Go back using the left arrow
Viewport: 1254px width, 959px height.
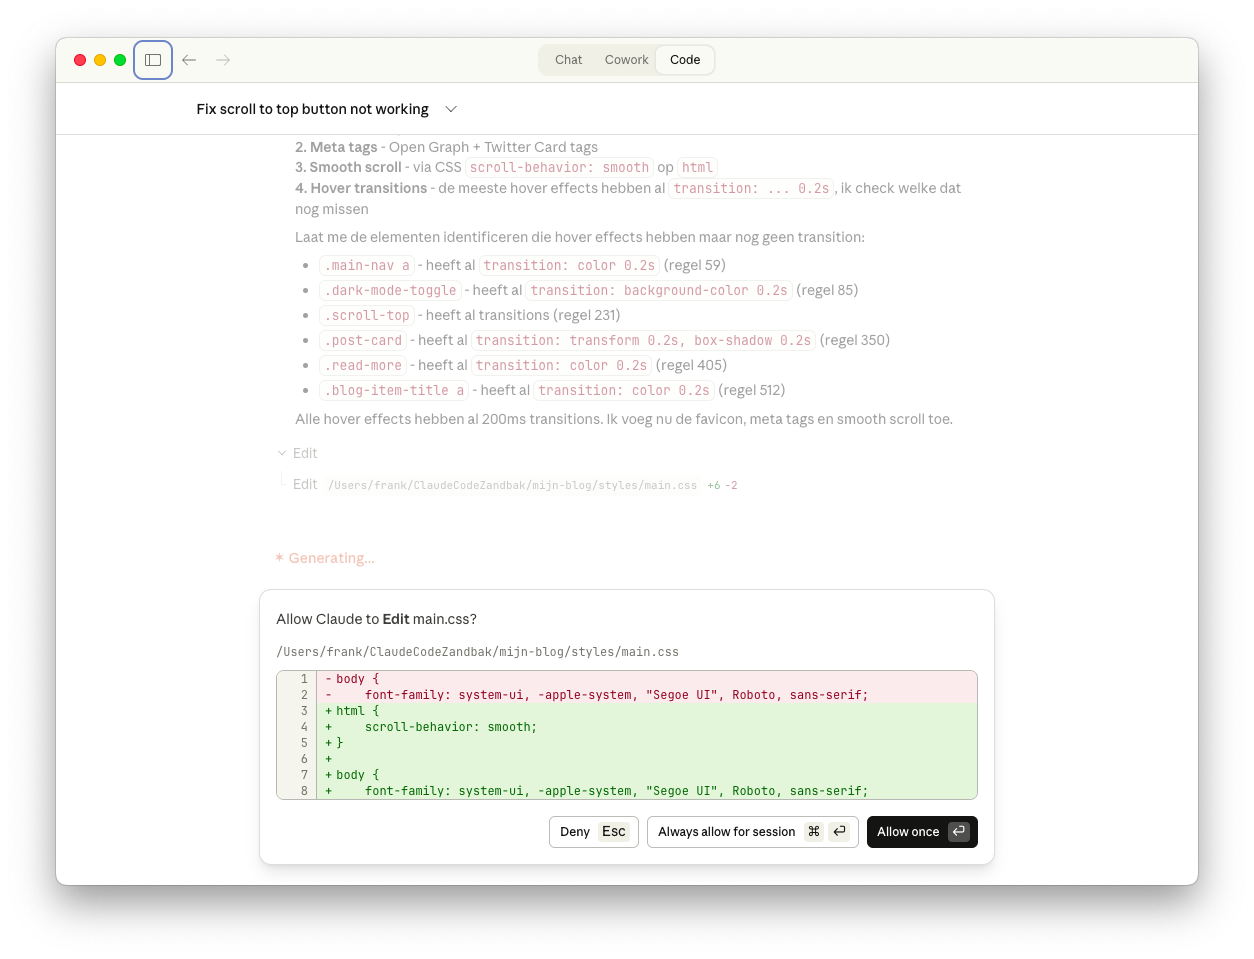(189, 60)
